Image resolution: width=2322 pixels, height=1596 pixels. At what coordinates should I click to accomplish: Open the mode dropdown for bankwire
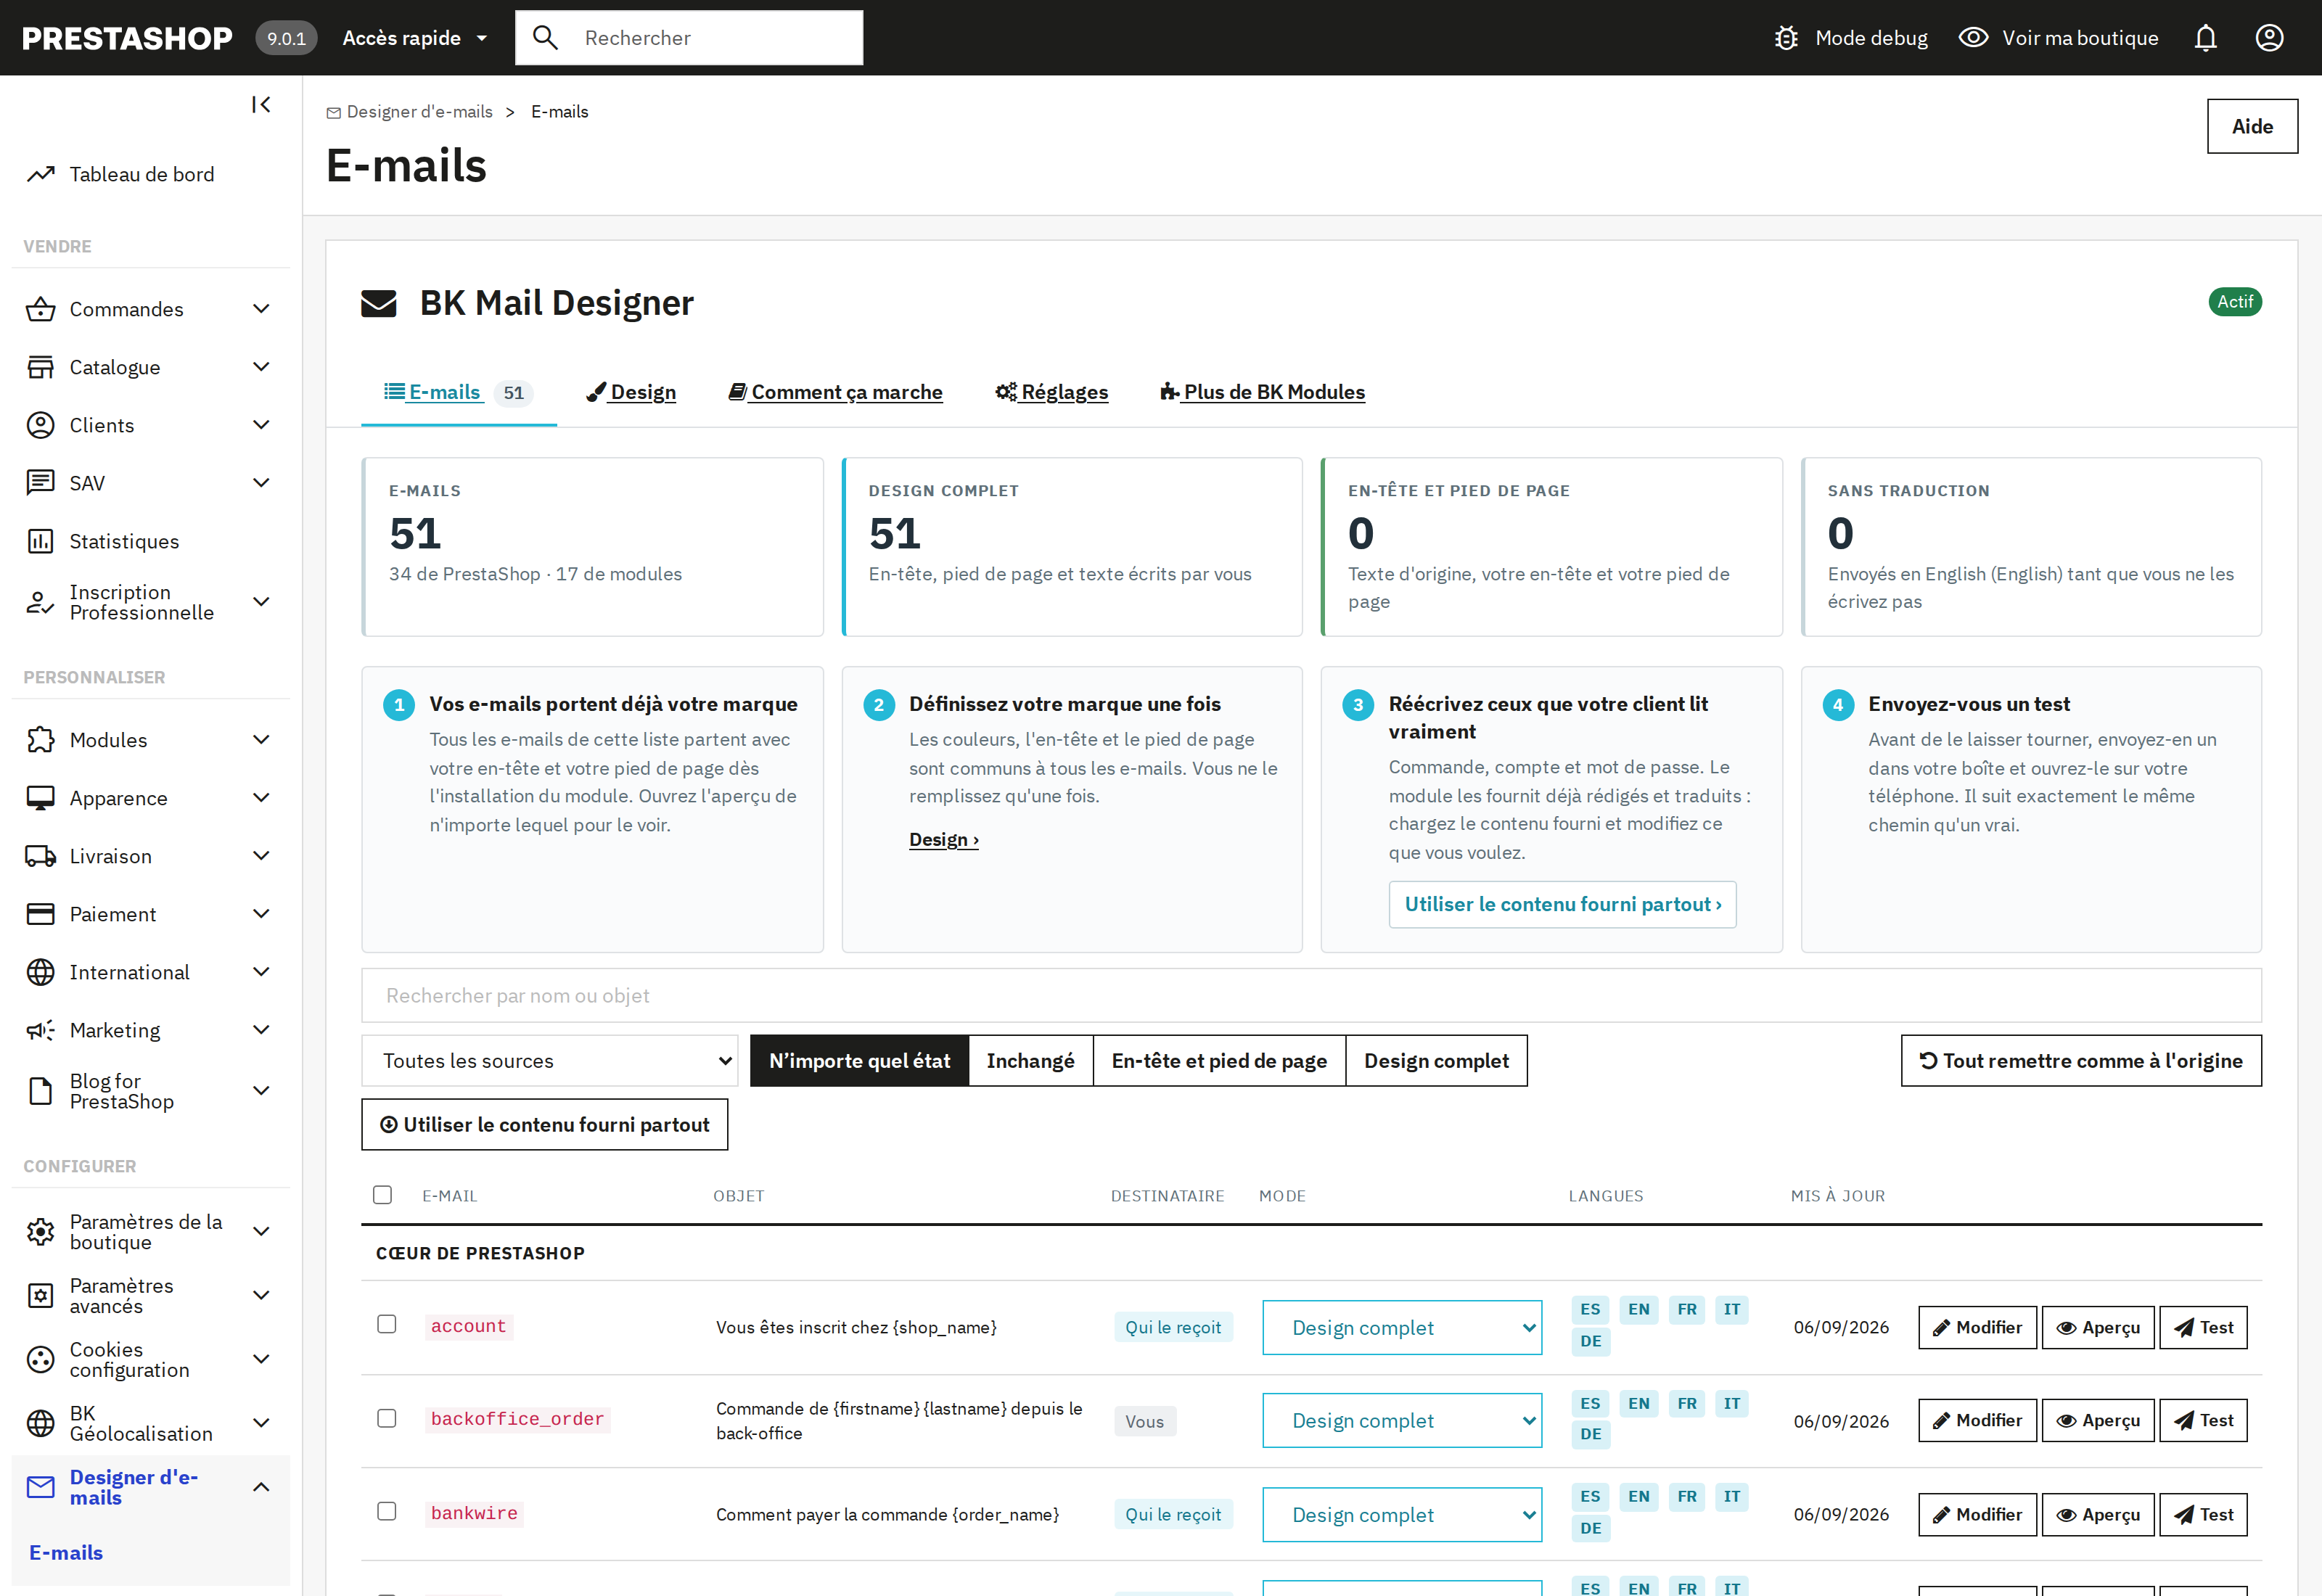pos(1402,1515)
